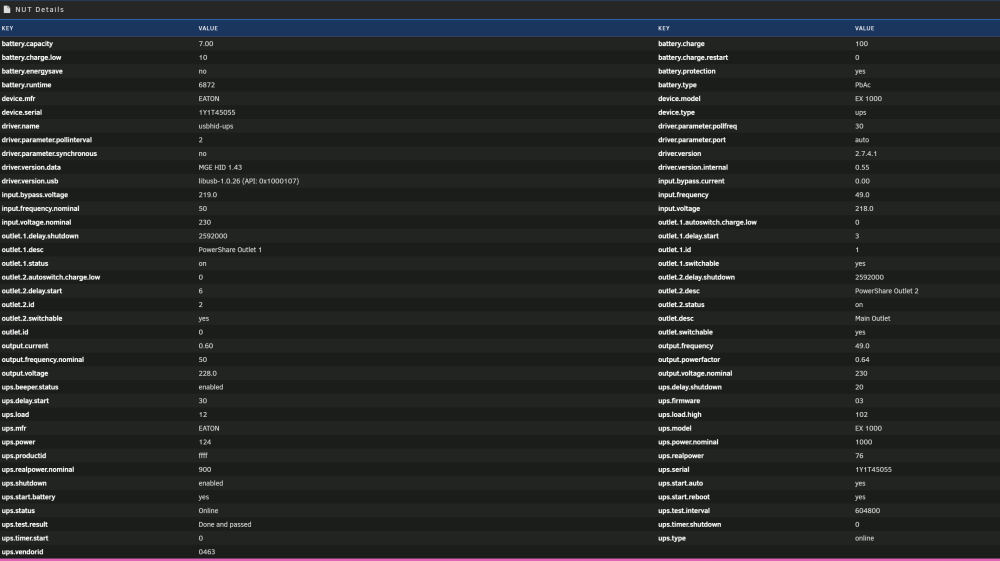Click the ups.realpower key
Screen dimensions: 1000x561
coord(681,456)
